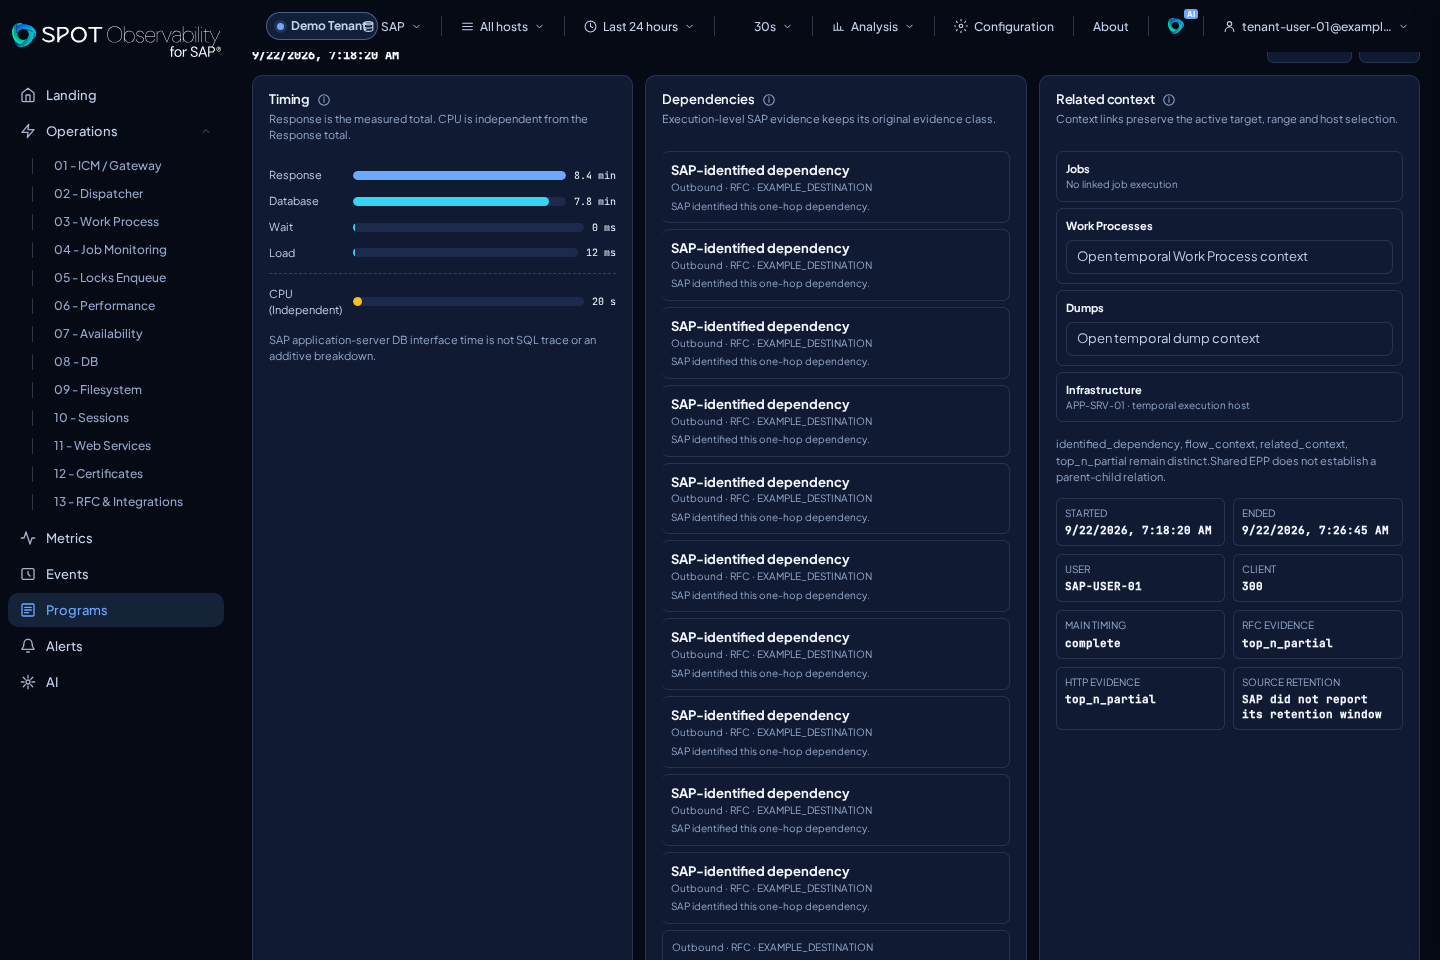Image resolution: width=1440 pixels, height=960 pixels.
Task: Open Alerts via the bell icon
Action: (28, 646)
